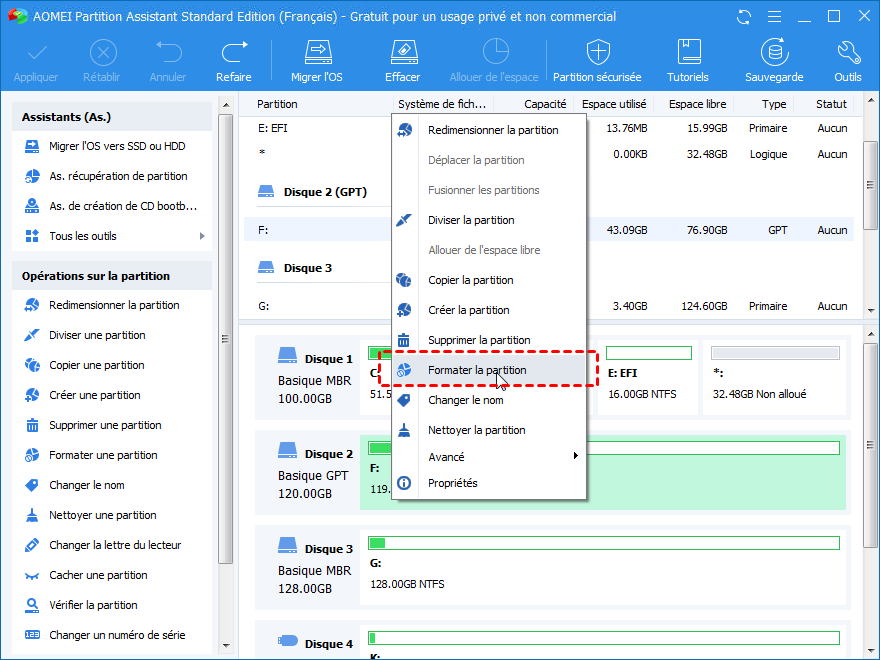880x660 pixels.
Task: Click Cacher une partition in sidebar
Action: pyautogui.click(x=98, y=575)
